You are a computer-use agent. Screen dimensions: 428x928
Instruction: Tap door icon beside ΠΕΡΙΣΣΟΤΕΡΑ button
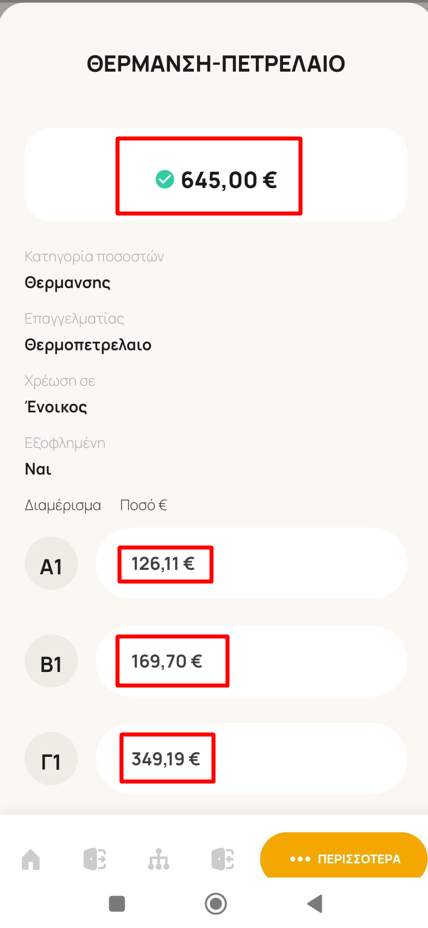(222, 859)
